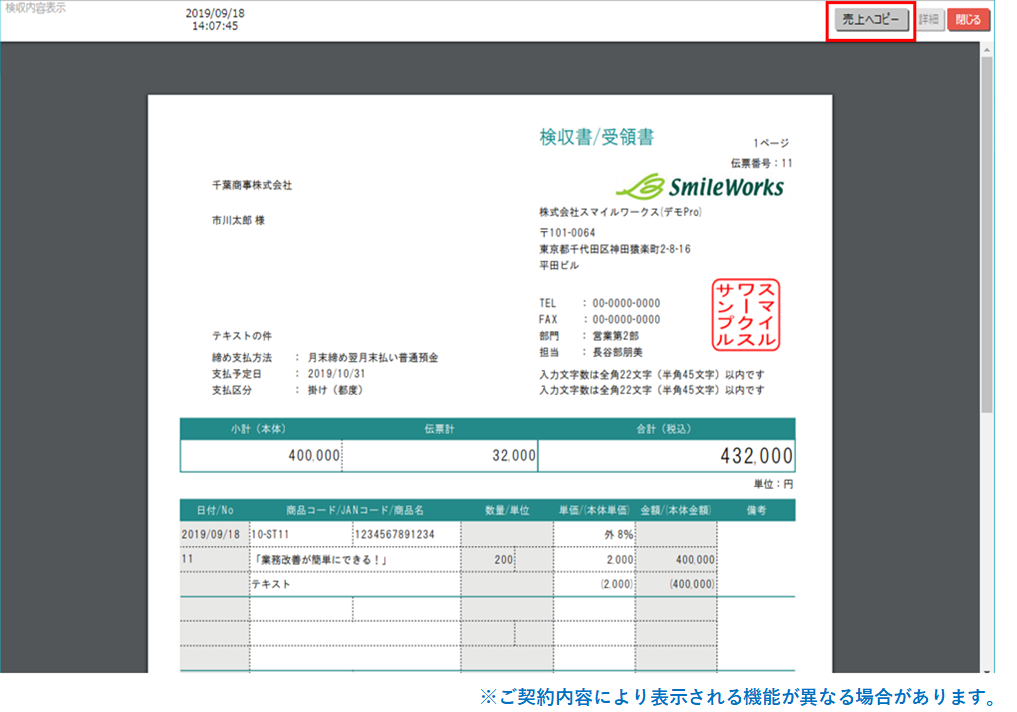Click the red company seal stamp
Viewport: 1017px width, 712px height.
pyautogui.click(x=746, y=315)
